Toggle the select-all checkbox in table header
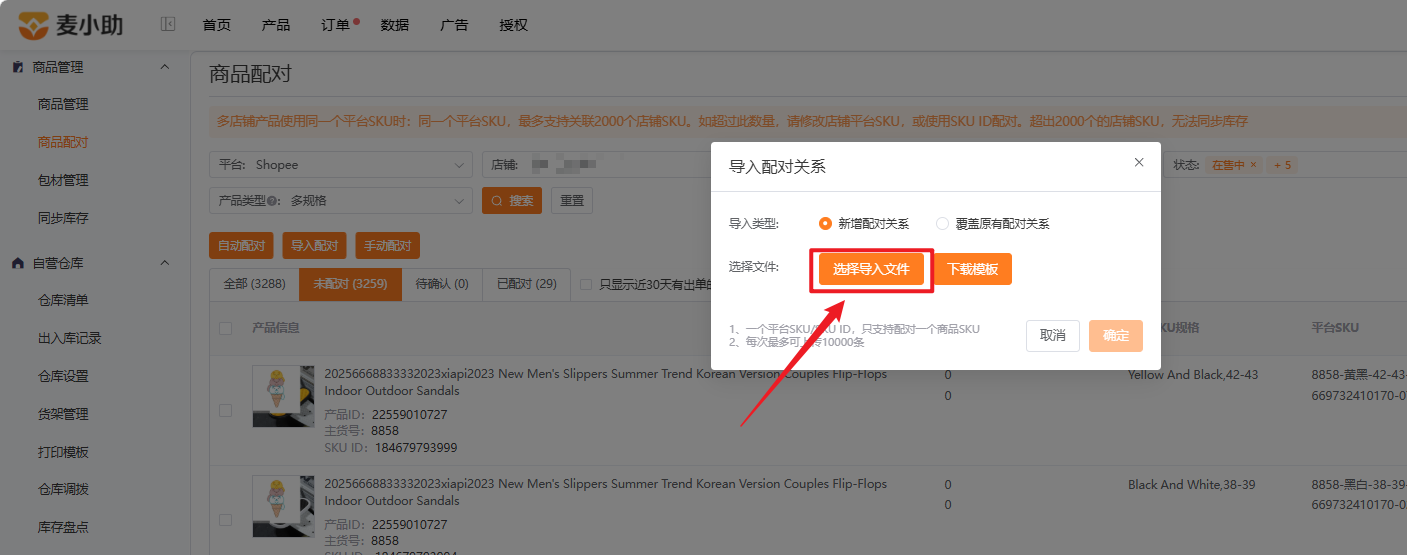Image resolution: width=1407 pixels, height=555 pixels. (x=225, y=328)
